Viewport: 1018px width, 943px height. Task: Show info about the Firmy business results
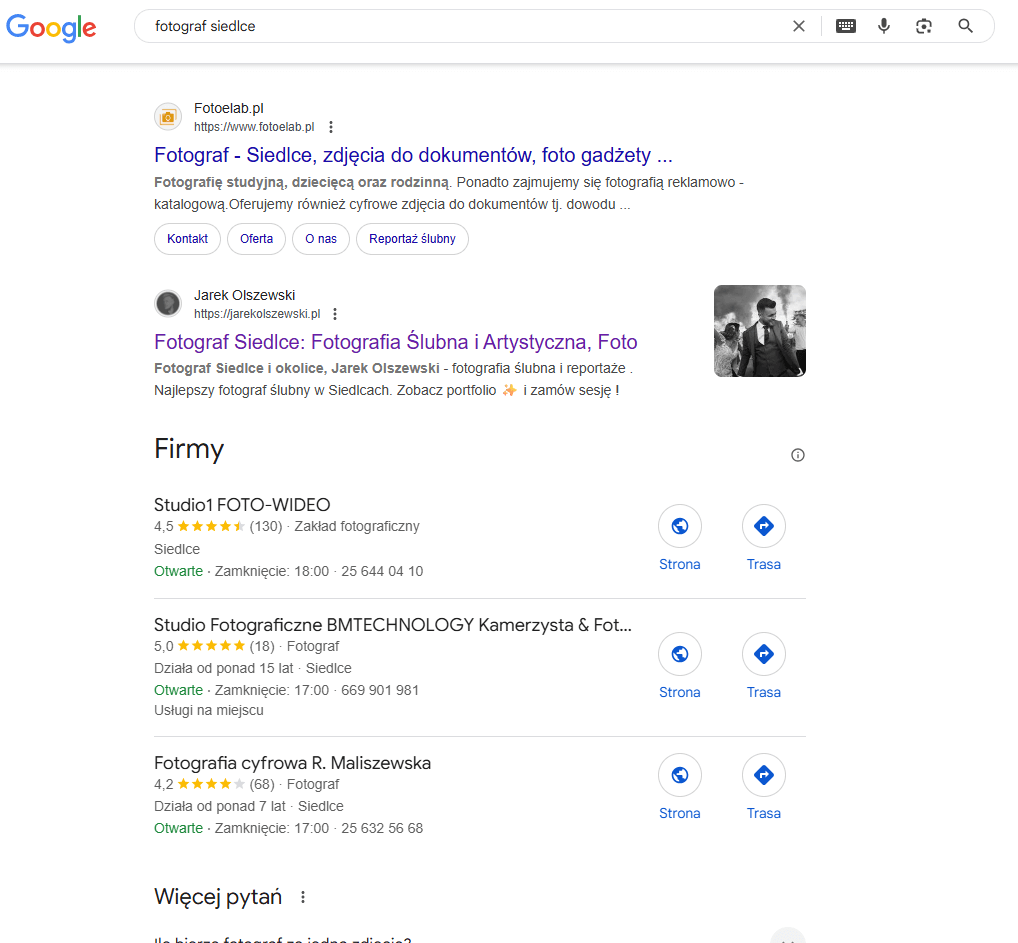(798, 455)
